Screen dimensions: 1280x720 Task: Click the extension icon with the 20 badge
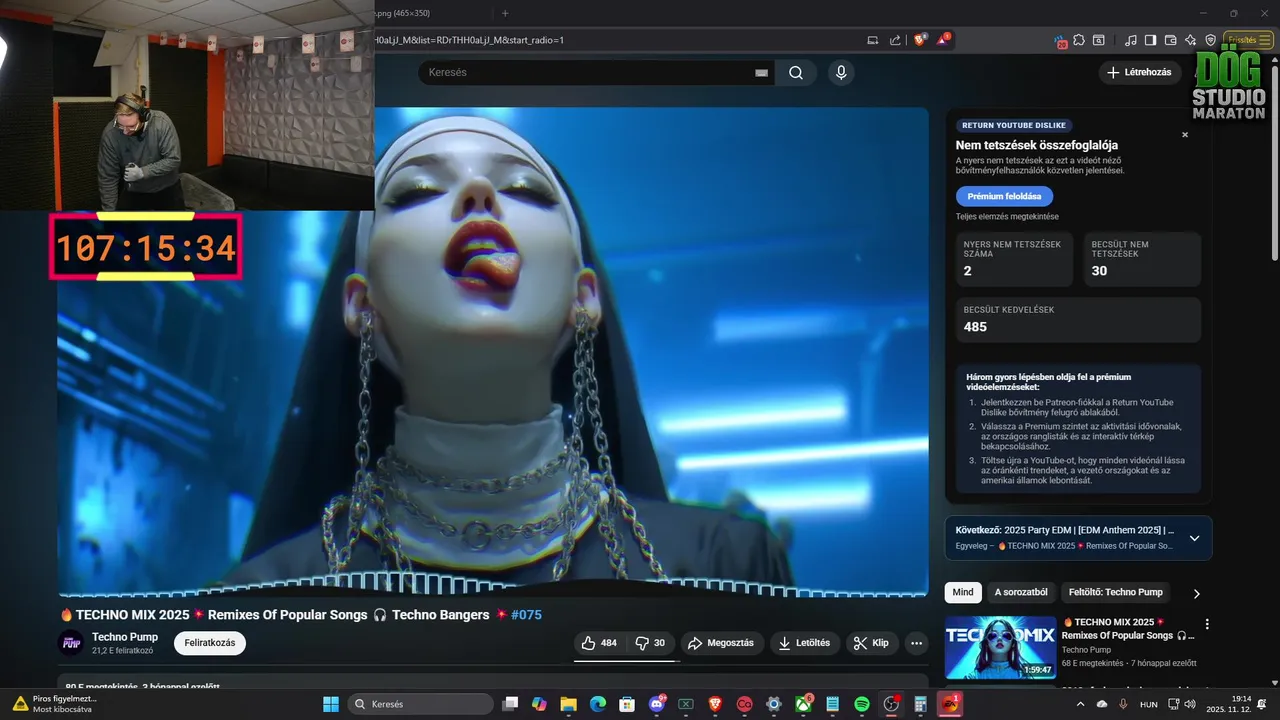click(1061, 41)
